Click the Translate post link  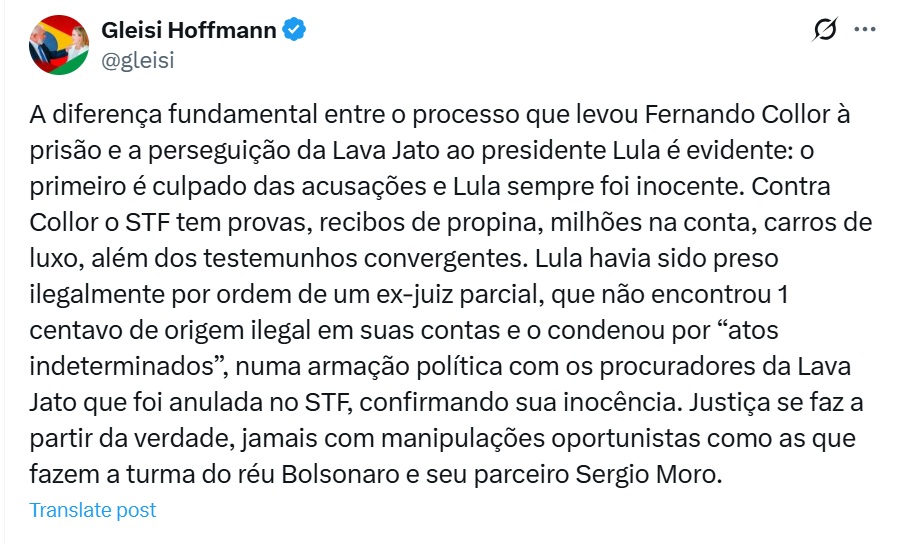tap(93, 510)
